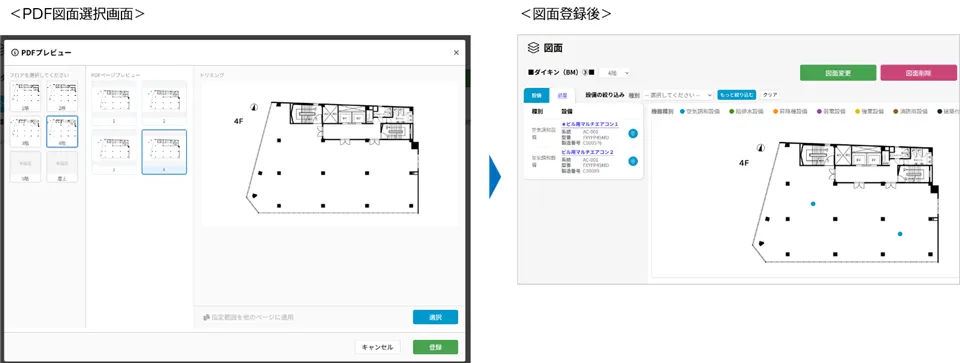Click the もっと絞り込む button
The width and height of the screenshot is (960, 363).
tap(737, 95)
